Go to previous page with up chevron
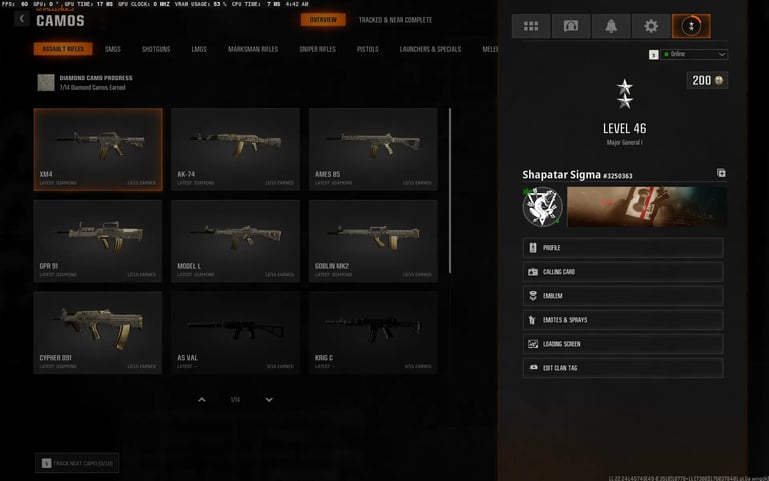Screen dimensions: 769x481 click(x=202, y=400)
